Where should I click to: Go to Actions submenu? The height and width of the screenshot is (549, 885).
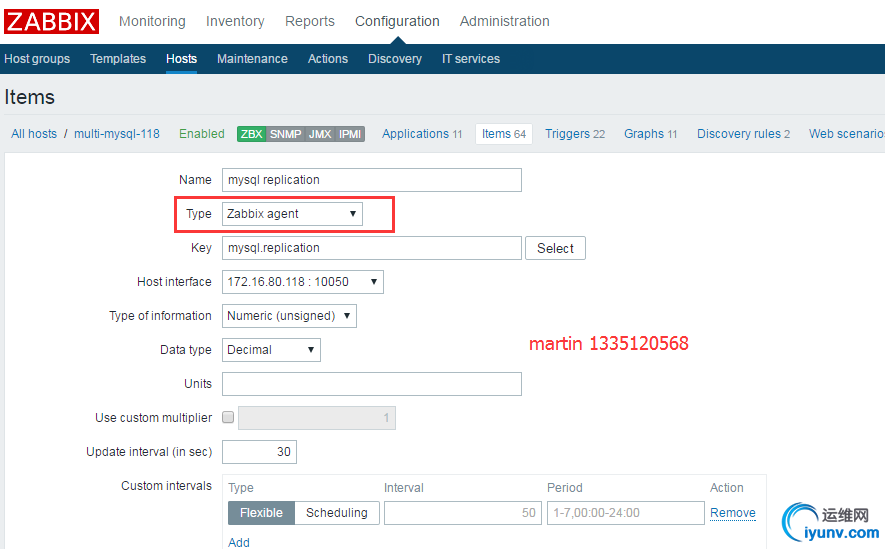coord(328,59)
